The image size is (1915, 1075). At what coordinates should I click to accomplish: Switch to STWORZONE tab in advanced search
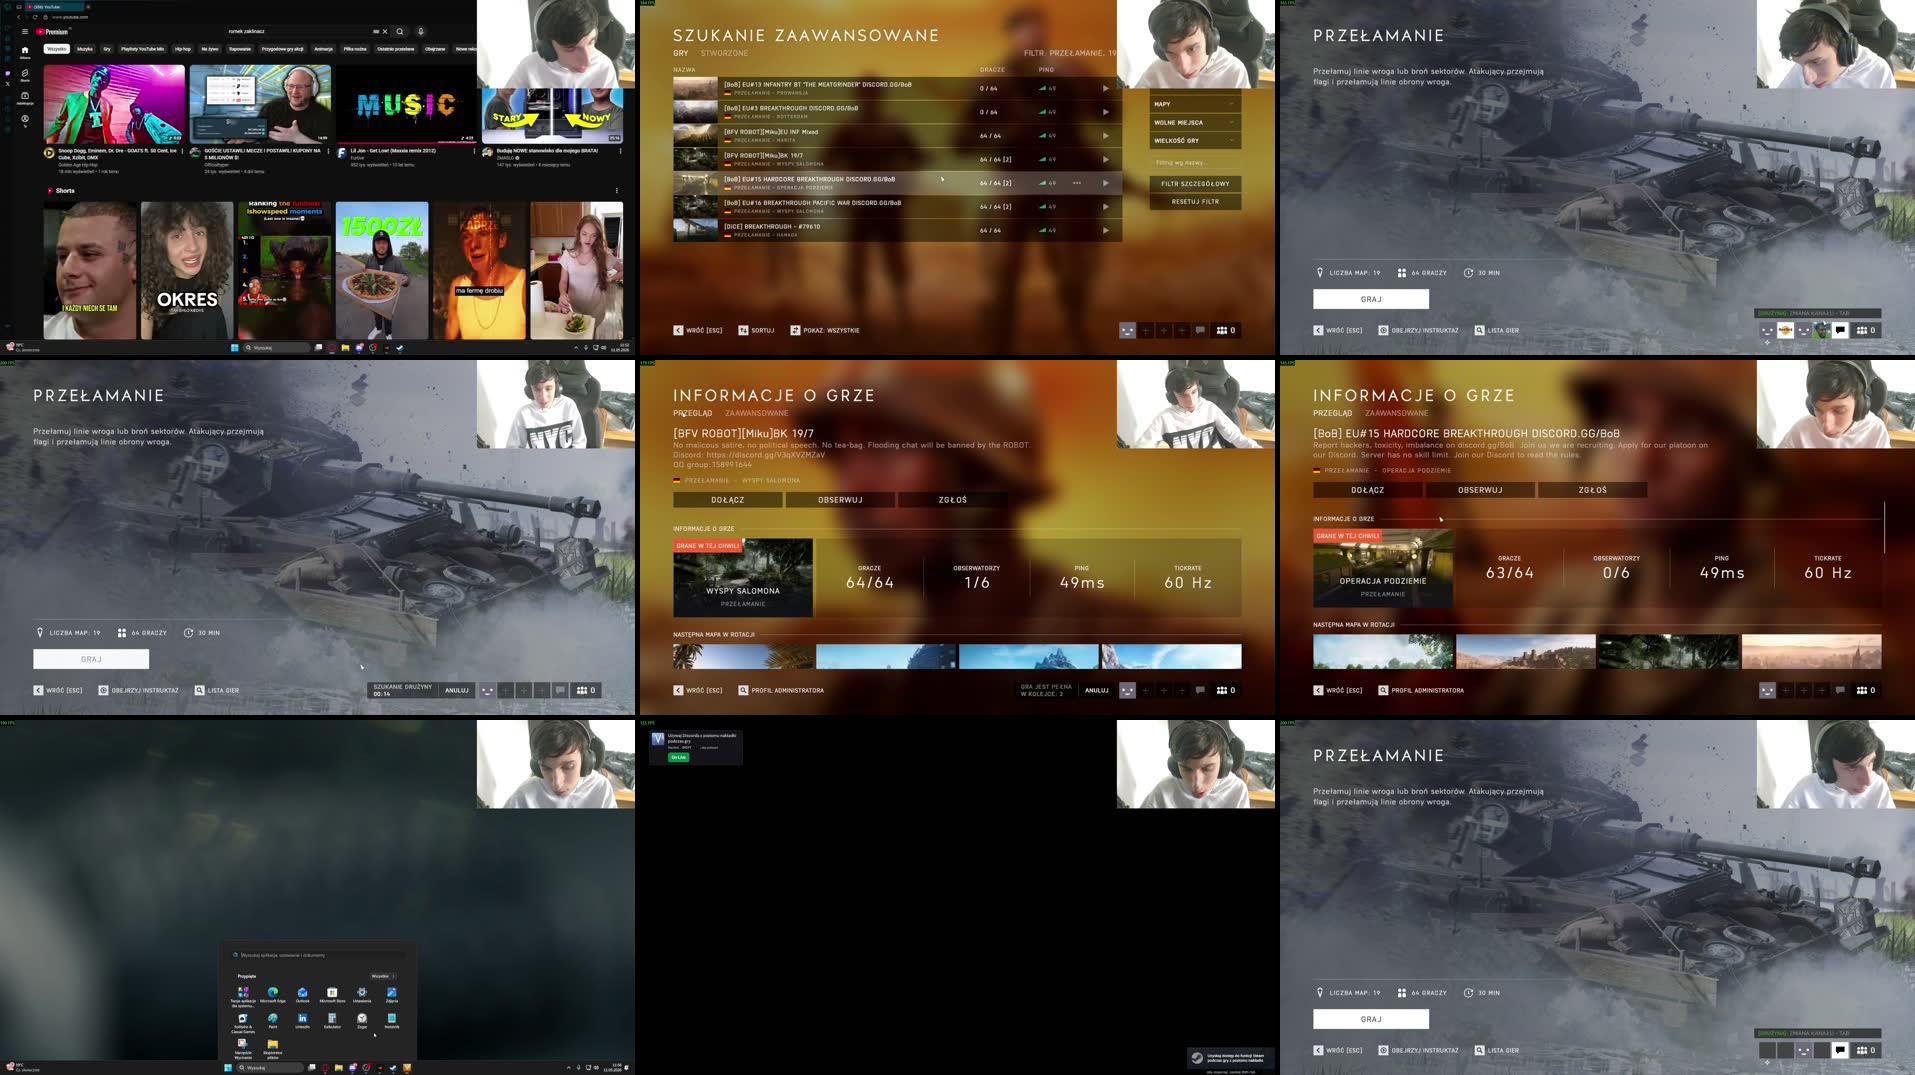click(724, 53)
